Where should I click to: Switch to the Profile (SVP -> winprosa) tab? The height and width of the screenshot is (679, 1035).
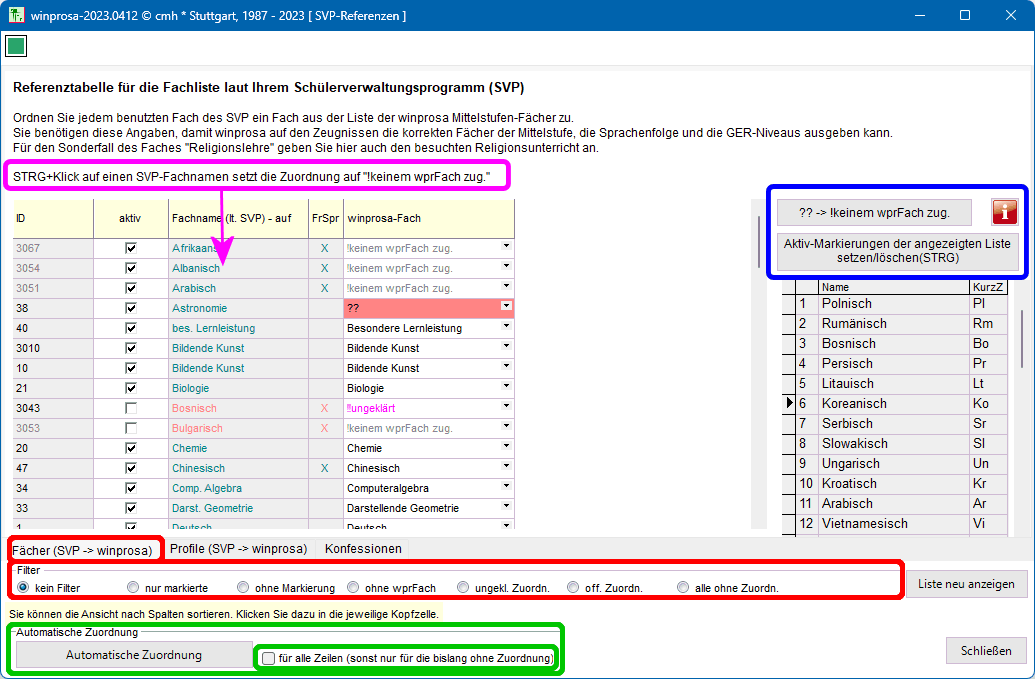click(239, 549)
